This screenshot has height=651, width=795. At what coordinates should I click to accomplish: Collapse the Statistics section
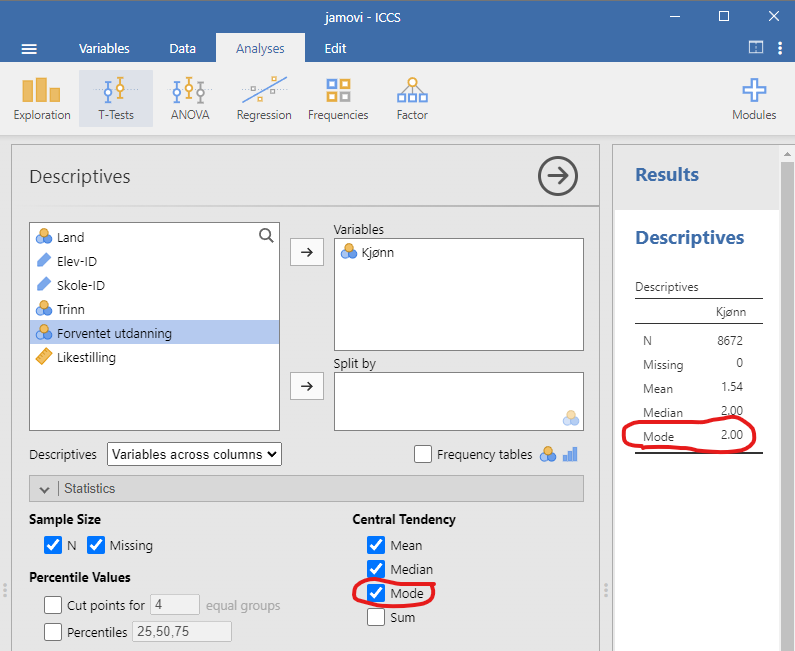[x=43, y=489]
